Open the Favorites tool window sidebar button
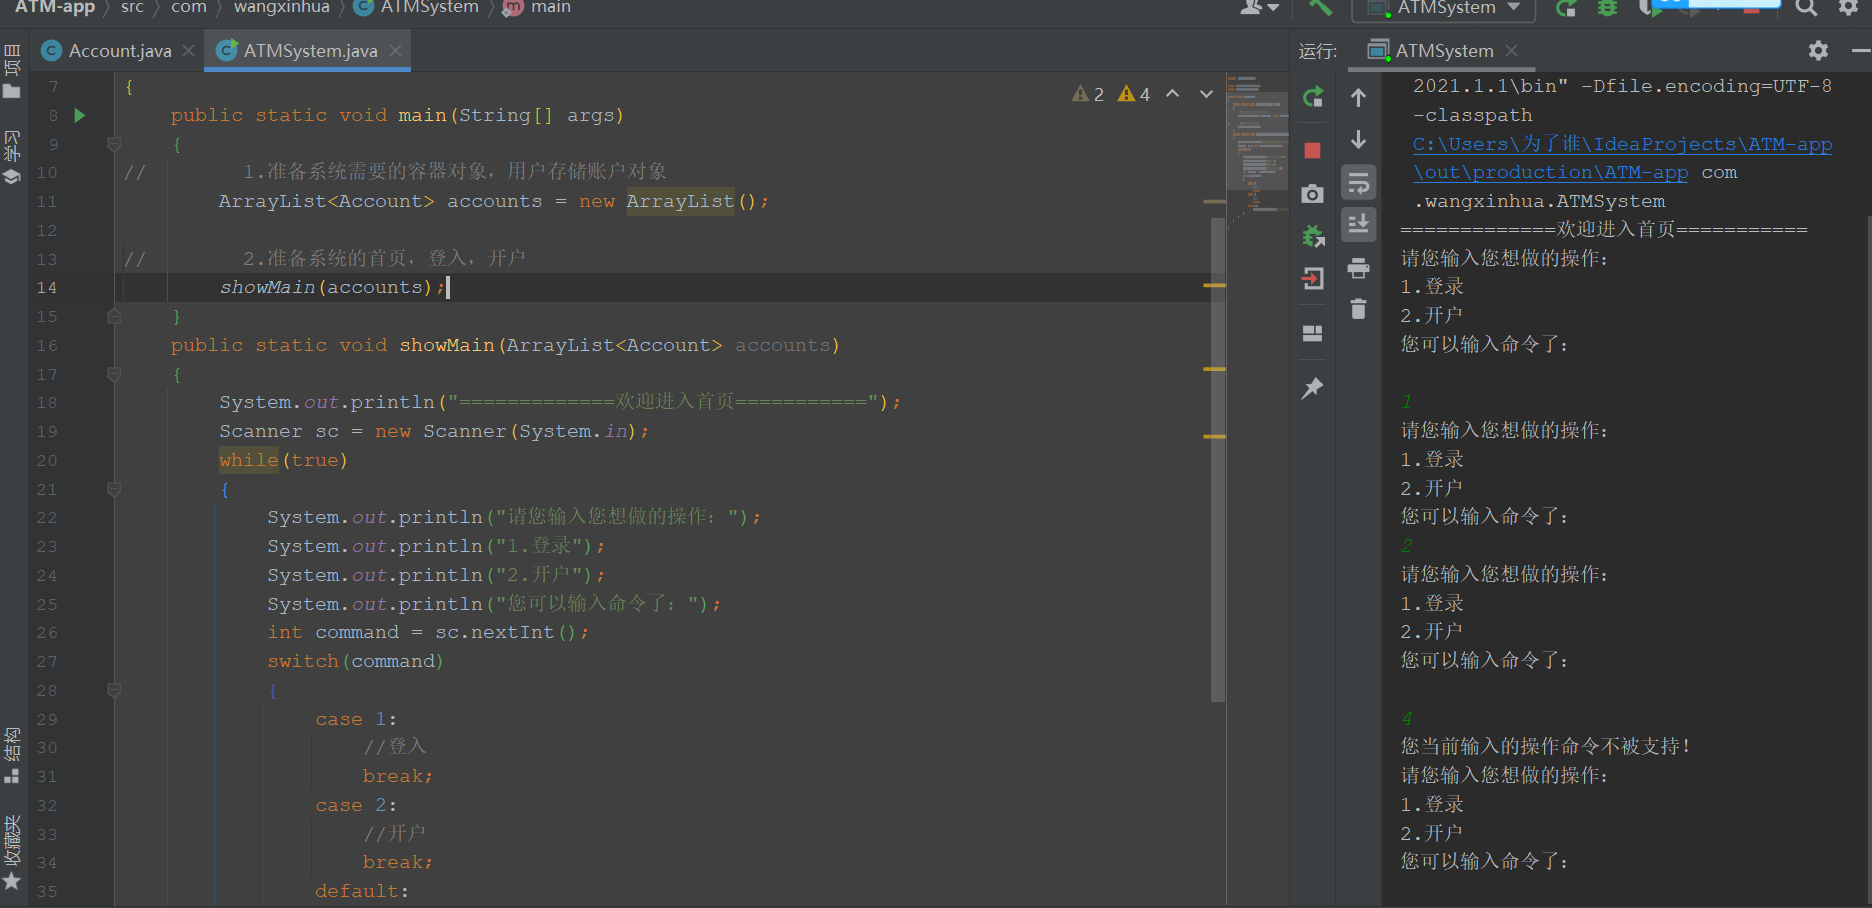Viewport: 1872px width, 908px height. tap(12, 853)
